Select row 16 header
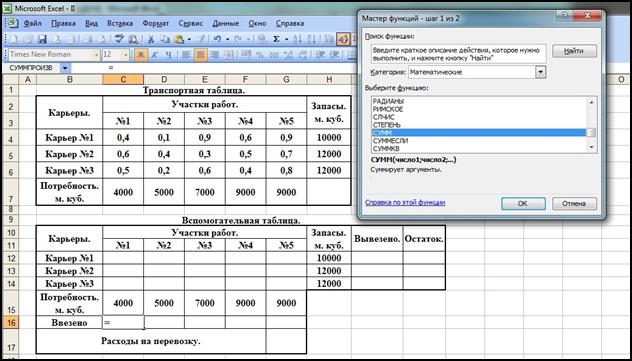Image resolution: width=632 pixels, height=361 pixels. point(10,322)
